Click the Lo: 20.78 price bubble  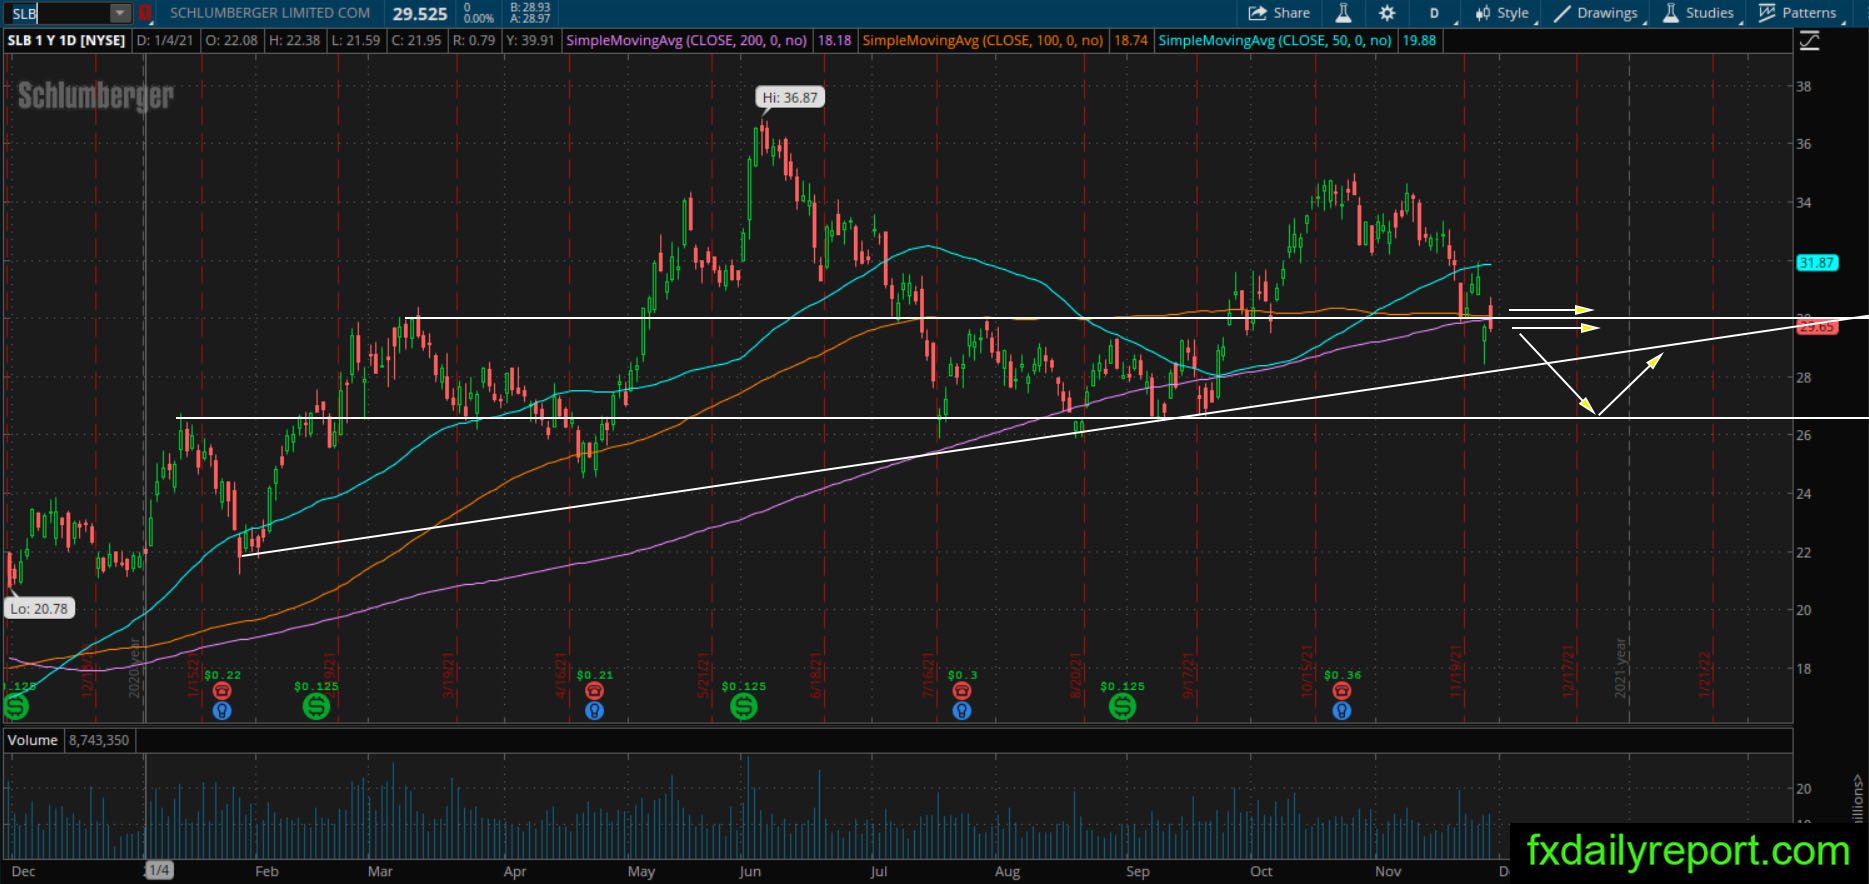(x=40, y=608)
